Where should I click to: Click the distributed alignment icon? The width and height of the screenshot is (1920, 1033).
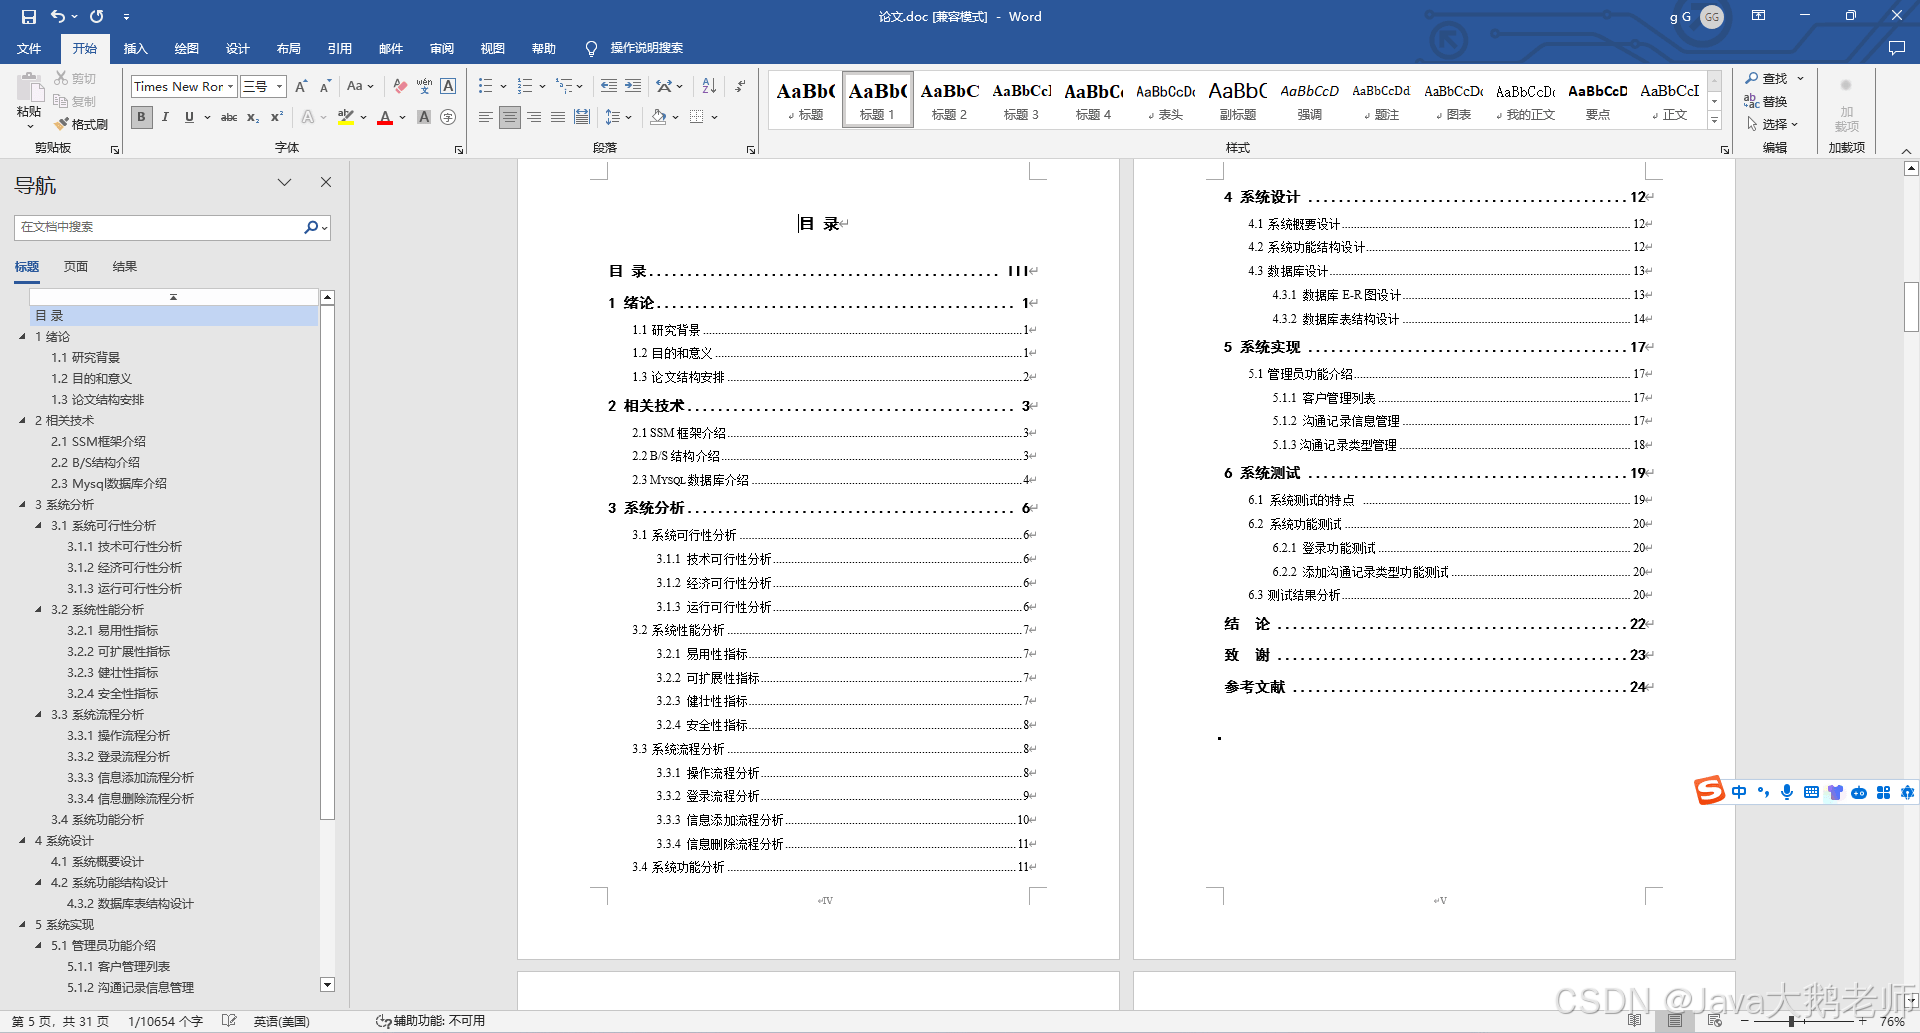coord(582,117)
